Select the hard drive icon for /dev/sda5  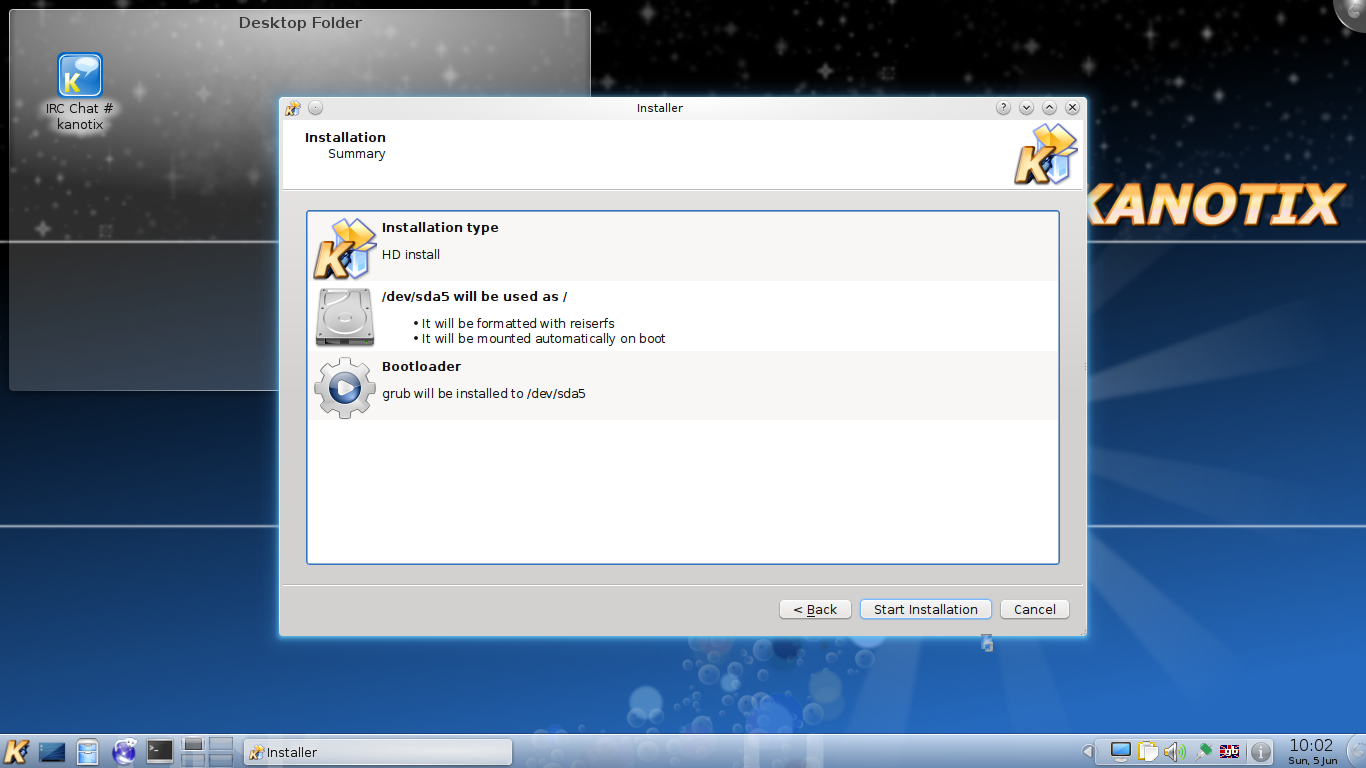tap(345, 317)
